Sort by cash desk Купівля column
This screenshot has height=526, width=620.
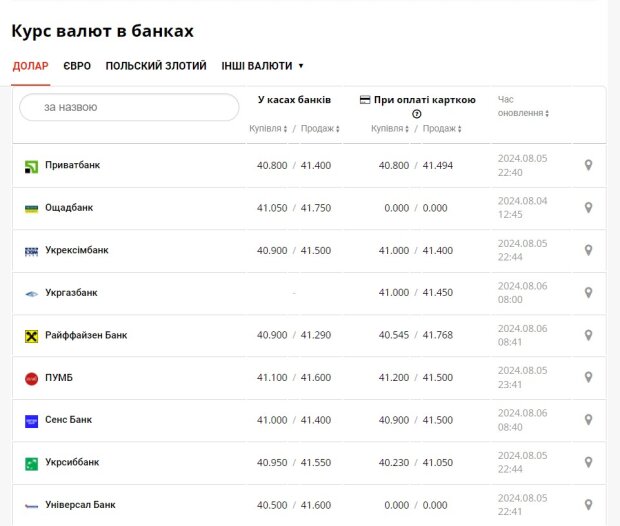(x=268, y=129)
